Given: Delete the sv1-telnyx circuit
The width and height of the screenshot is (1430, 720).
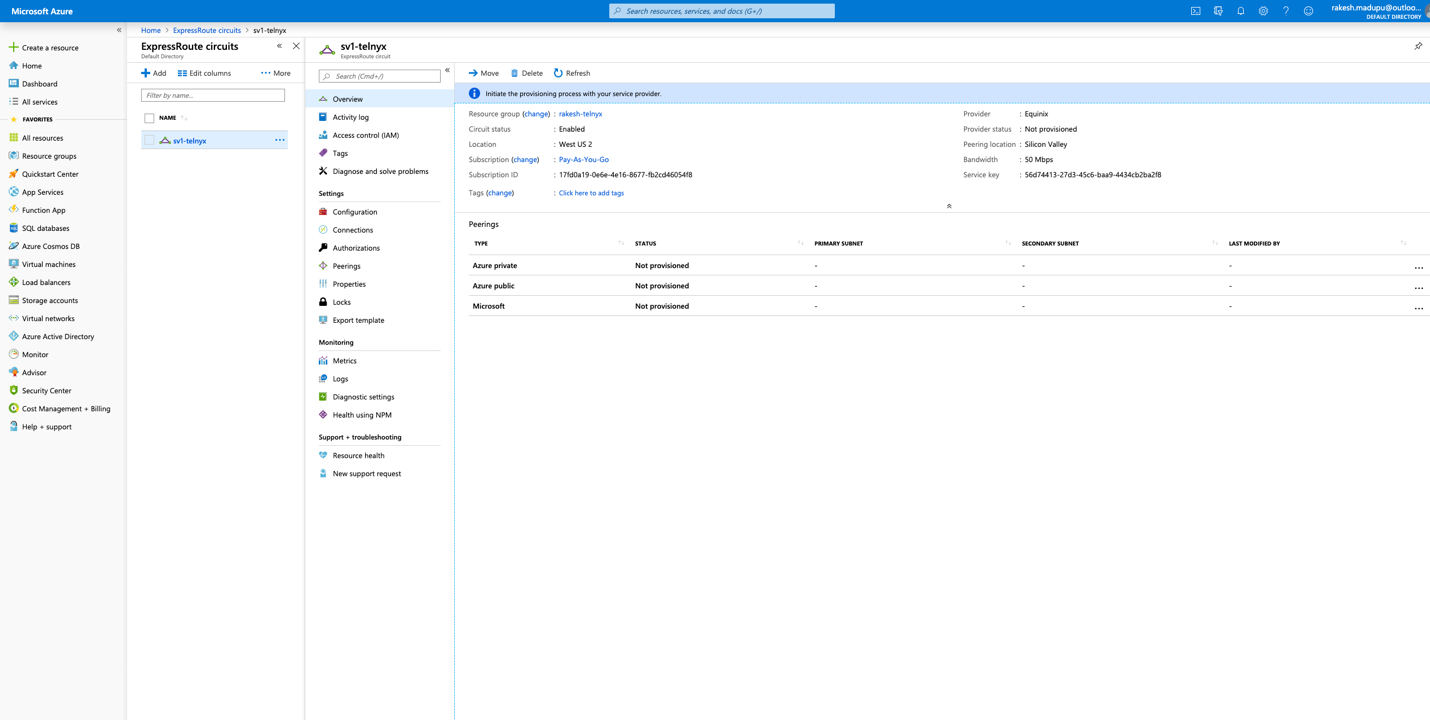Looking at the screenshot, I should tap(527, 73).
